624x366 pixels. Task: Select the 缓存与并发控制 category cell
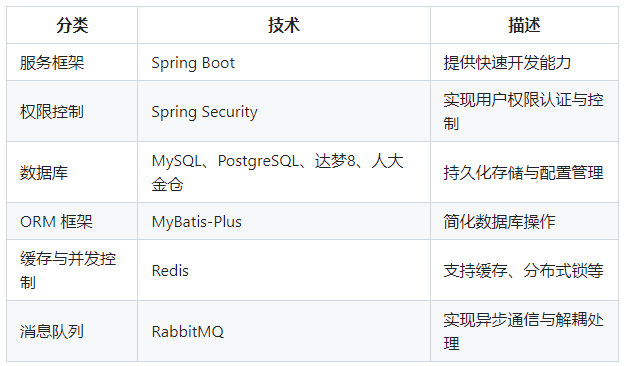[x=72, y=270]
